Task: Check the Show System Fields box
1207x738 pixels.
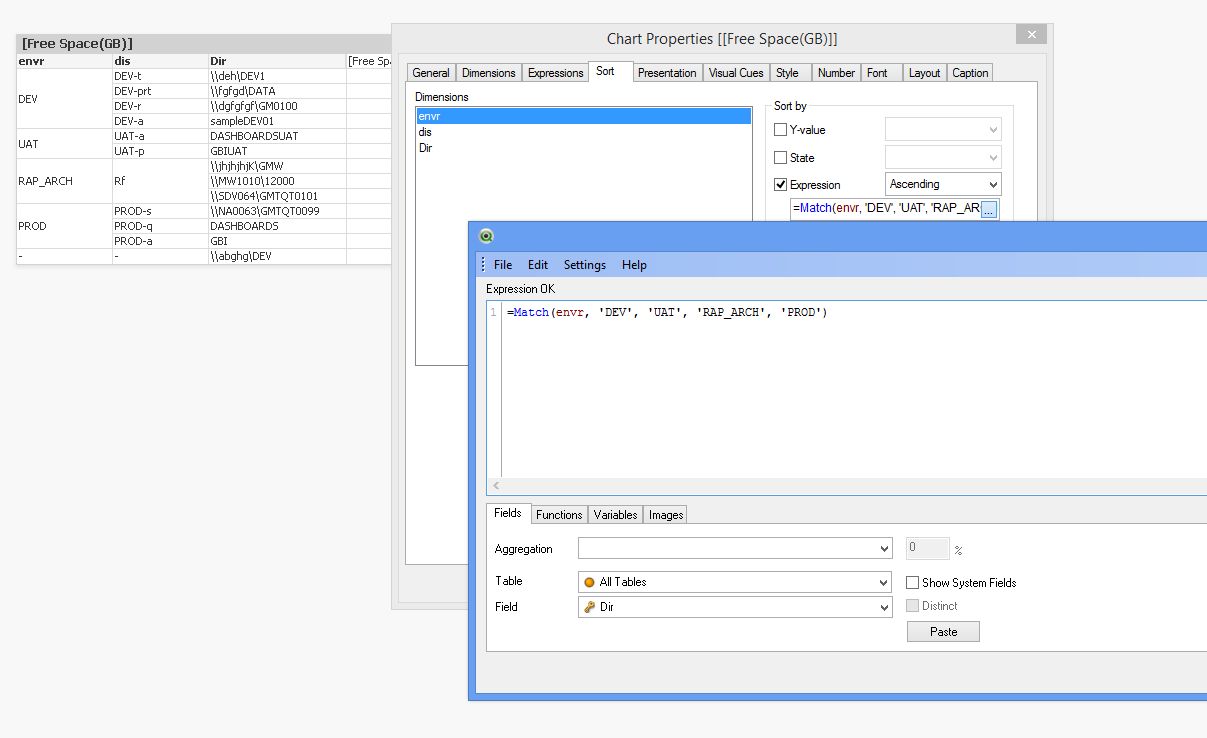Action: coord(913,583)
